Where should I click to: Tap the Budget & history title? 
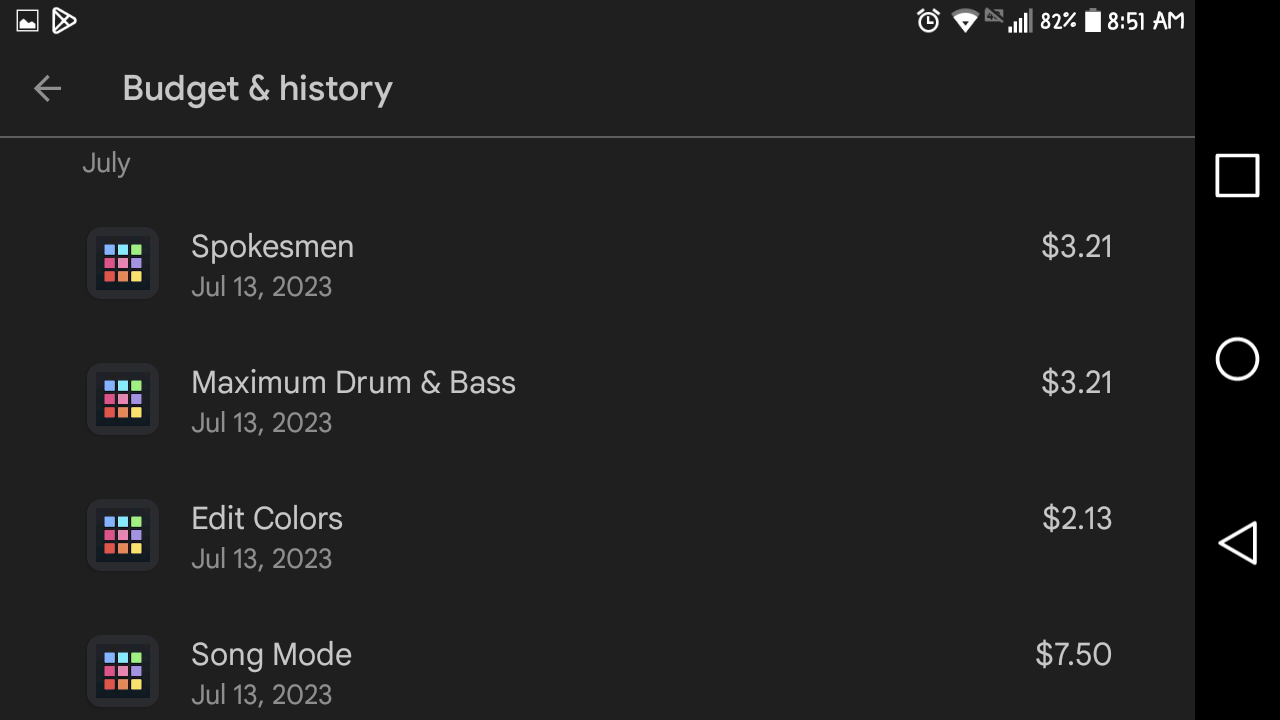point(257,89)
